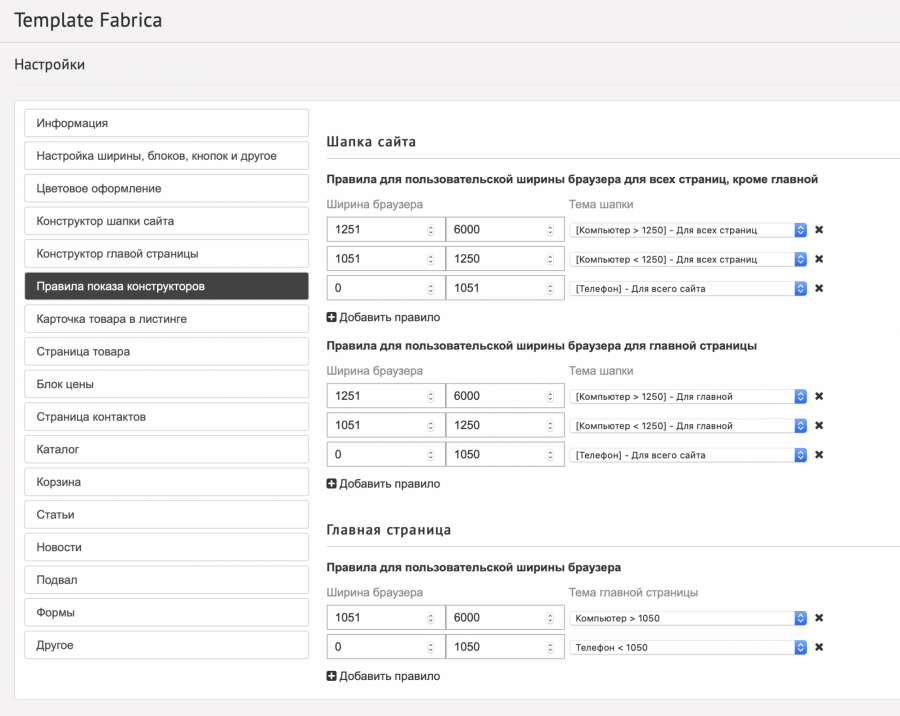This screenshot has width=900, height=716.
Task: Delete the 'Компьютер > 1050' main page rule
Action: click(819, 618)
